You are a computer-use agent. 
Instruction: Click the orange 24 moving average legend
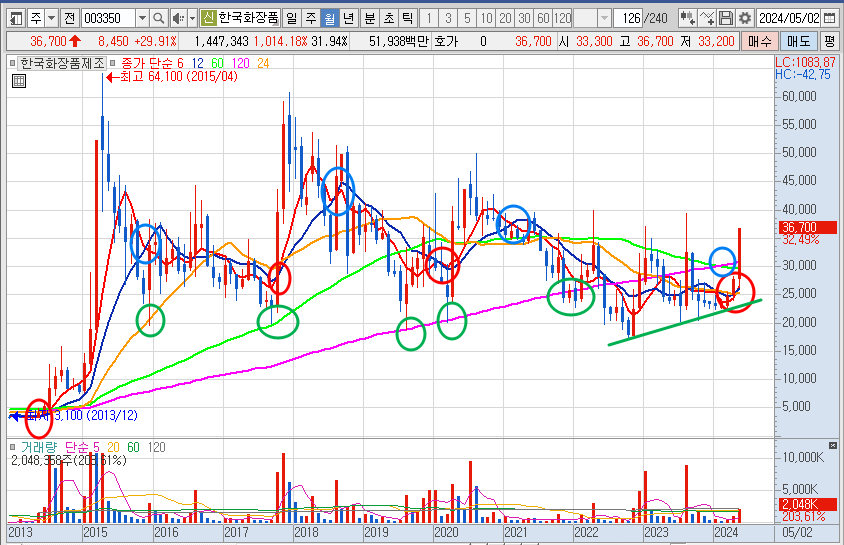click(x=263, y=63)
